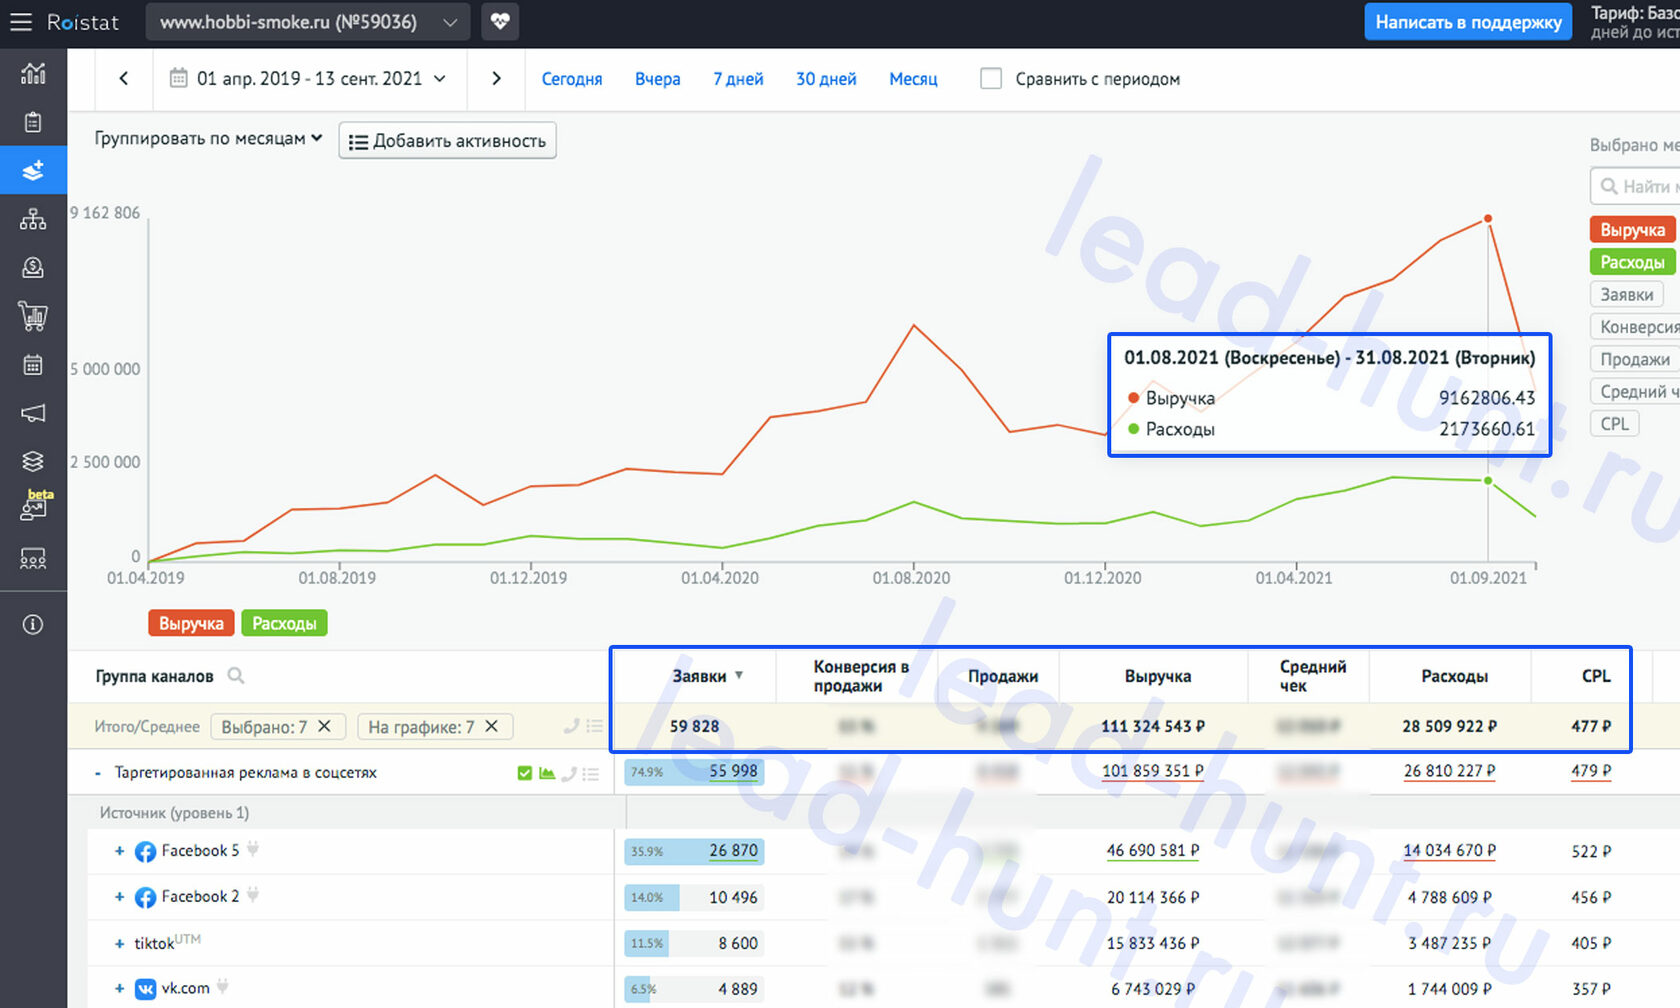Image resolution: width=1680 pixels, height=1008 pixels.
Task: Open the stacked layers icon in sidebar
Action: (x=33, y=461)
